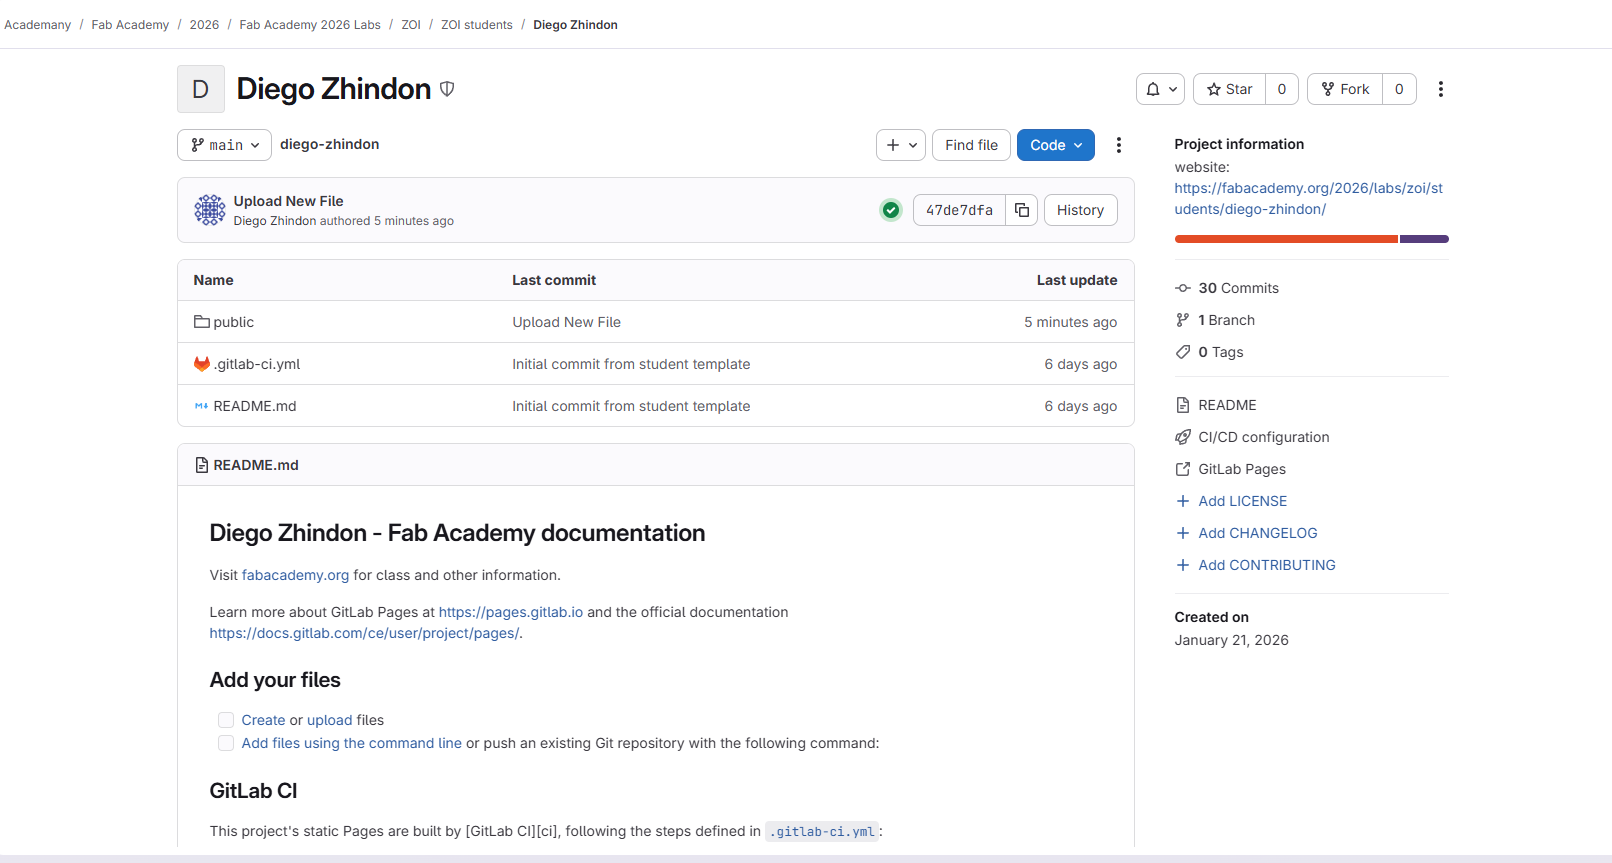Expand the main branch selector
This screenshot has width=1612, height=863.
(225, 145)
